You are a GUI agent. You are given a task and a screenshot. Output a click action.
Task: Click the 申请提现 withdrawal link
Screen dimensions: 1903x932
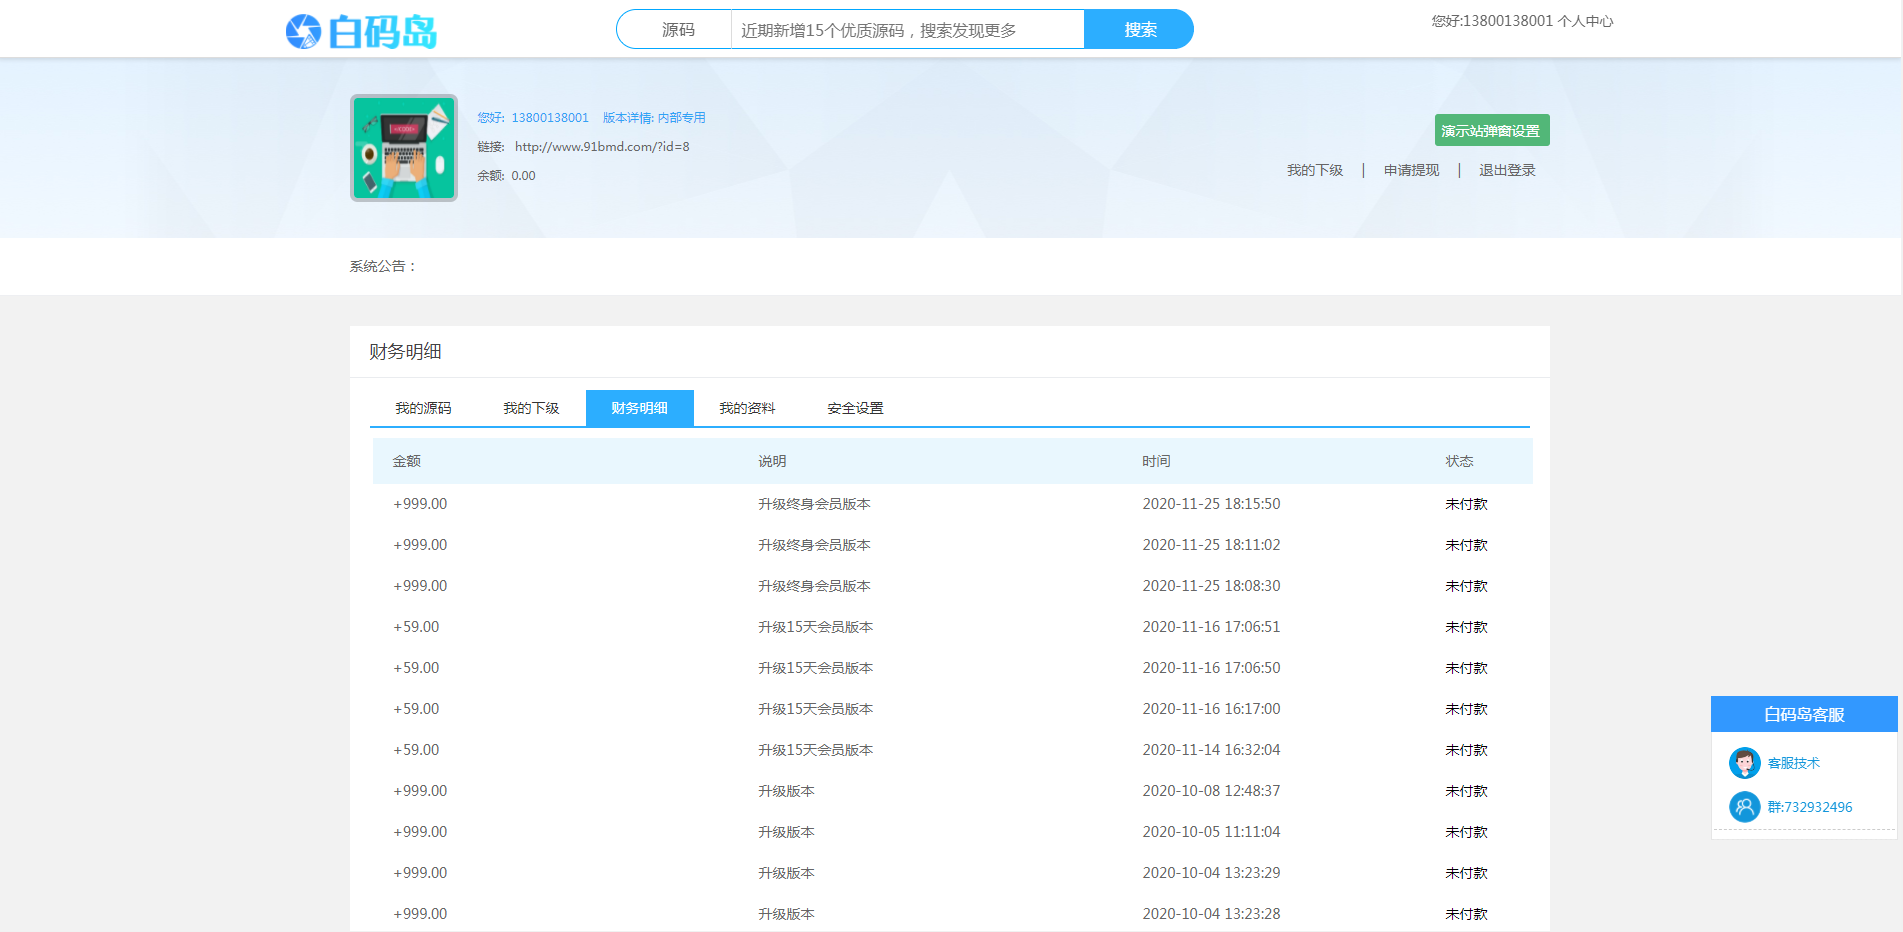point(1410,170)
